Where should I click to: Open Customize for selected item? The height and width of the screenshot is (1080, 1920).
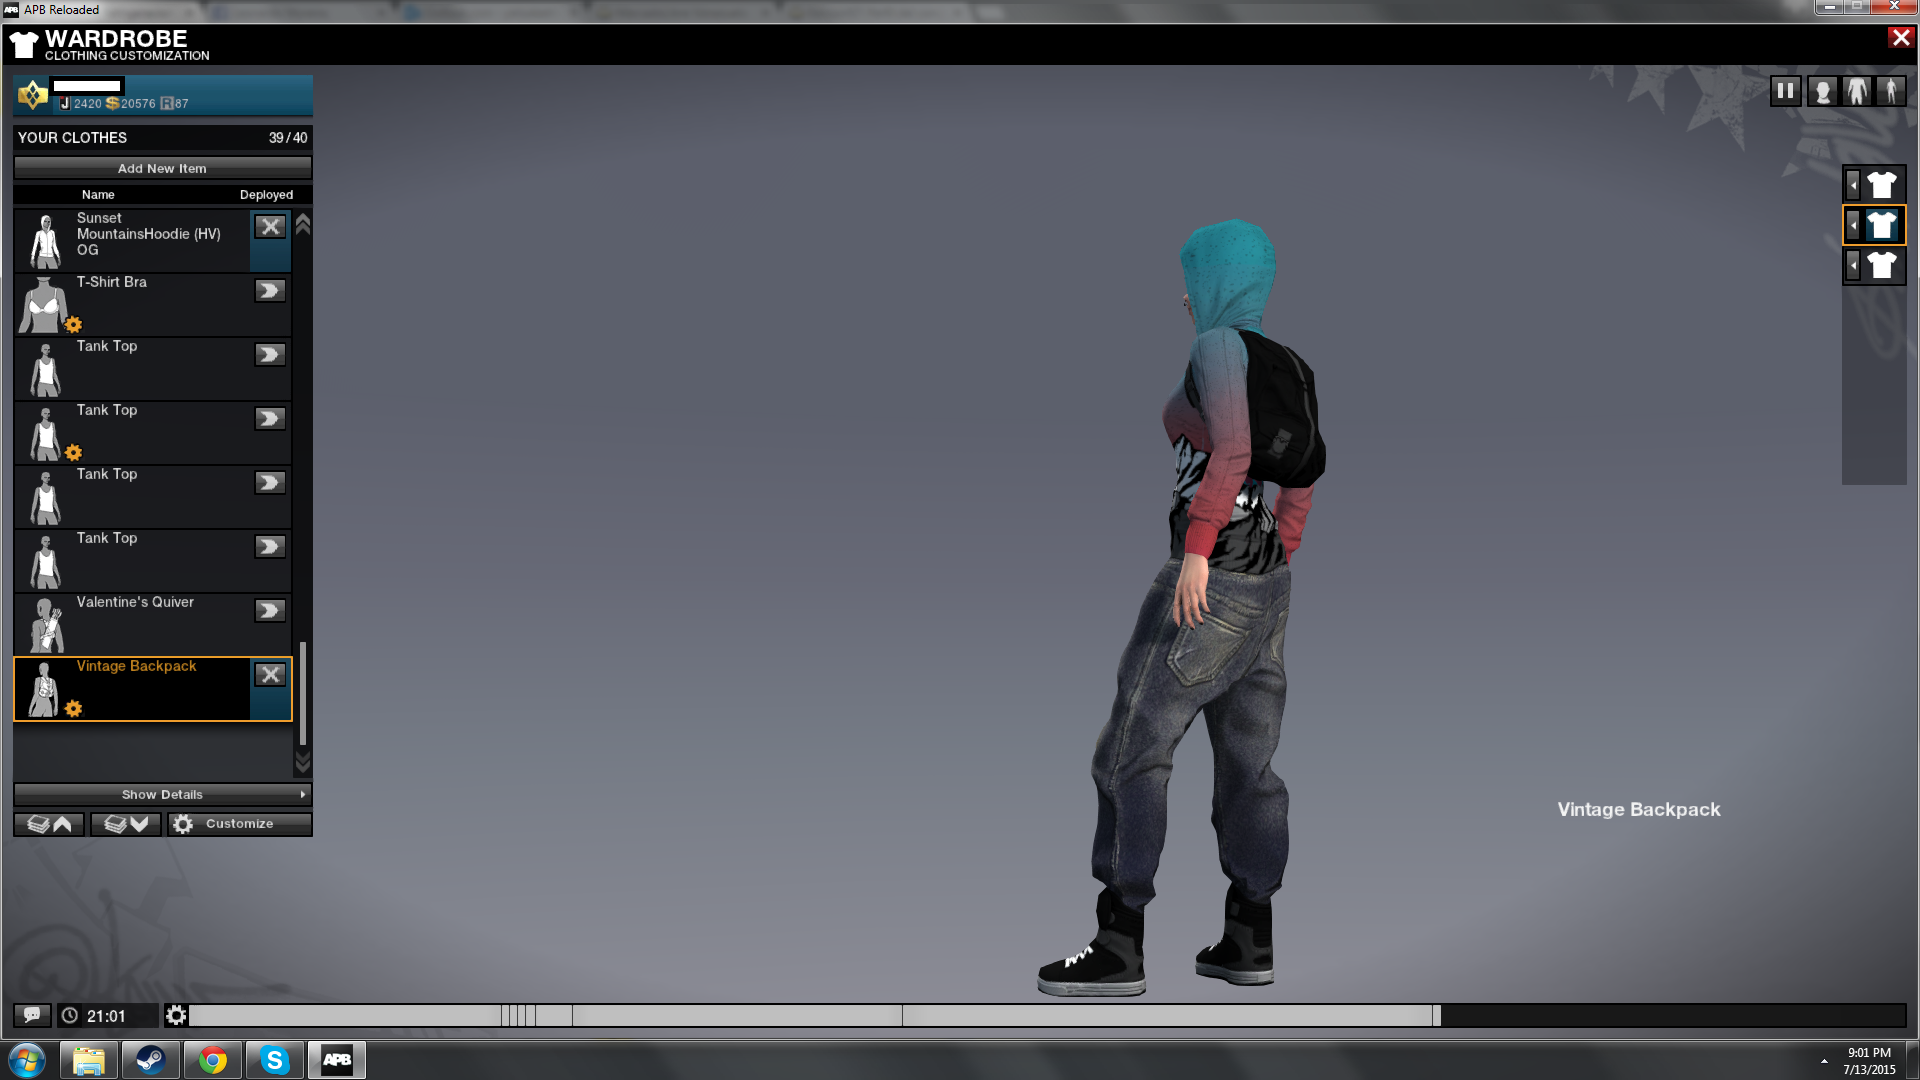click(239, 824)
